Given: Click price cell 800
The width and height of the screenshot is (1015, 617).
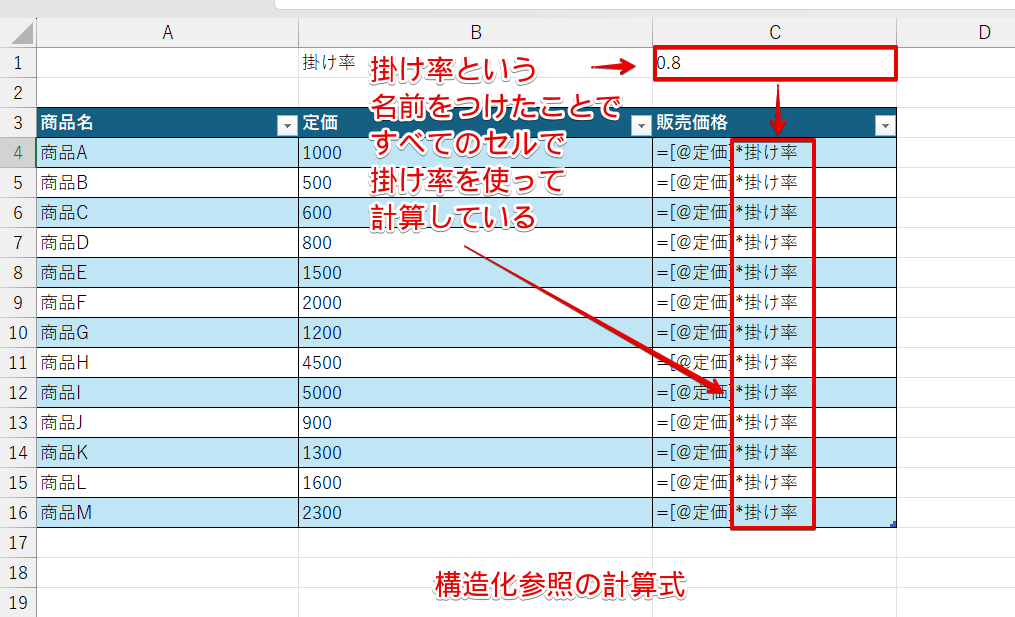Looking at the screenshot, I should click(x=476, y=243).
